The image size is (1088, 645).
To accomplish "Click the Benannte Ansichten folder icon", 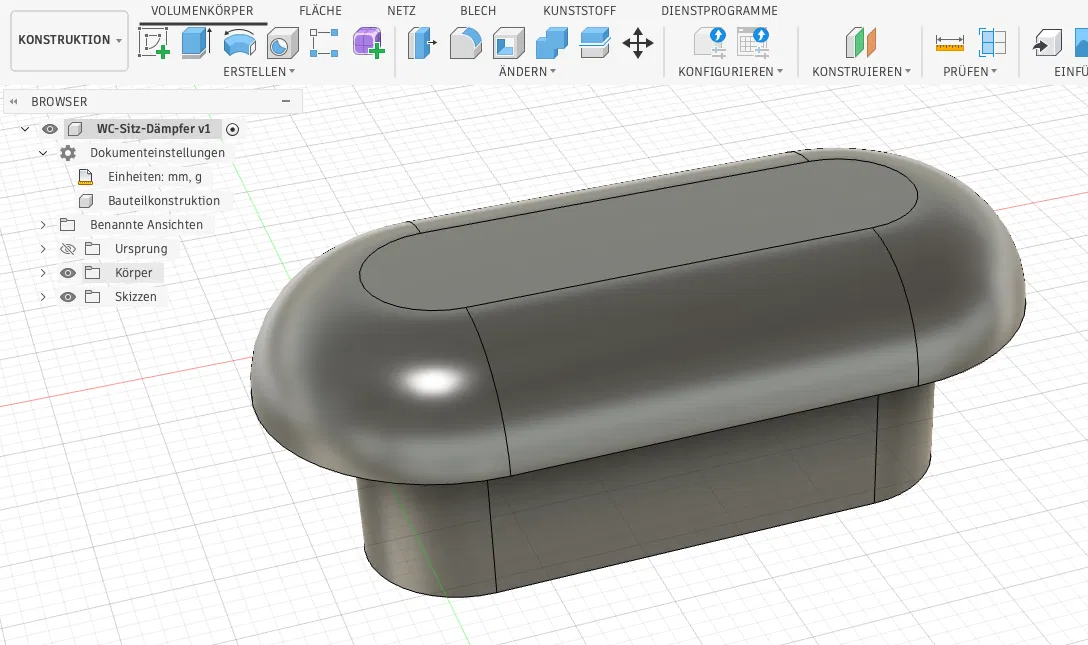I will point(67,225).
